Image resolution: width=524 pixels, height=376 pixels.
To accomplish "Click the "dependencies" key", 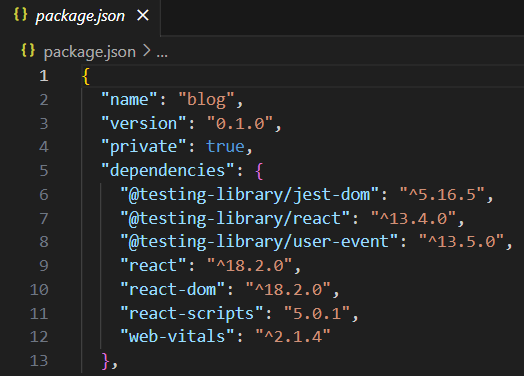I will point(167,170).
